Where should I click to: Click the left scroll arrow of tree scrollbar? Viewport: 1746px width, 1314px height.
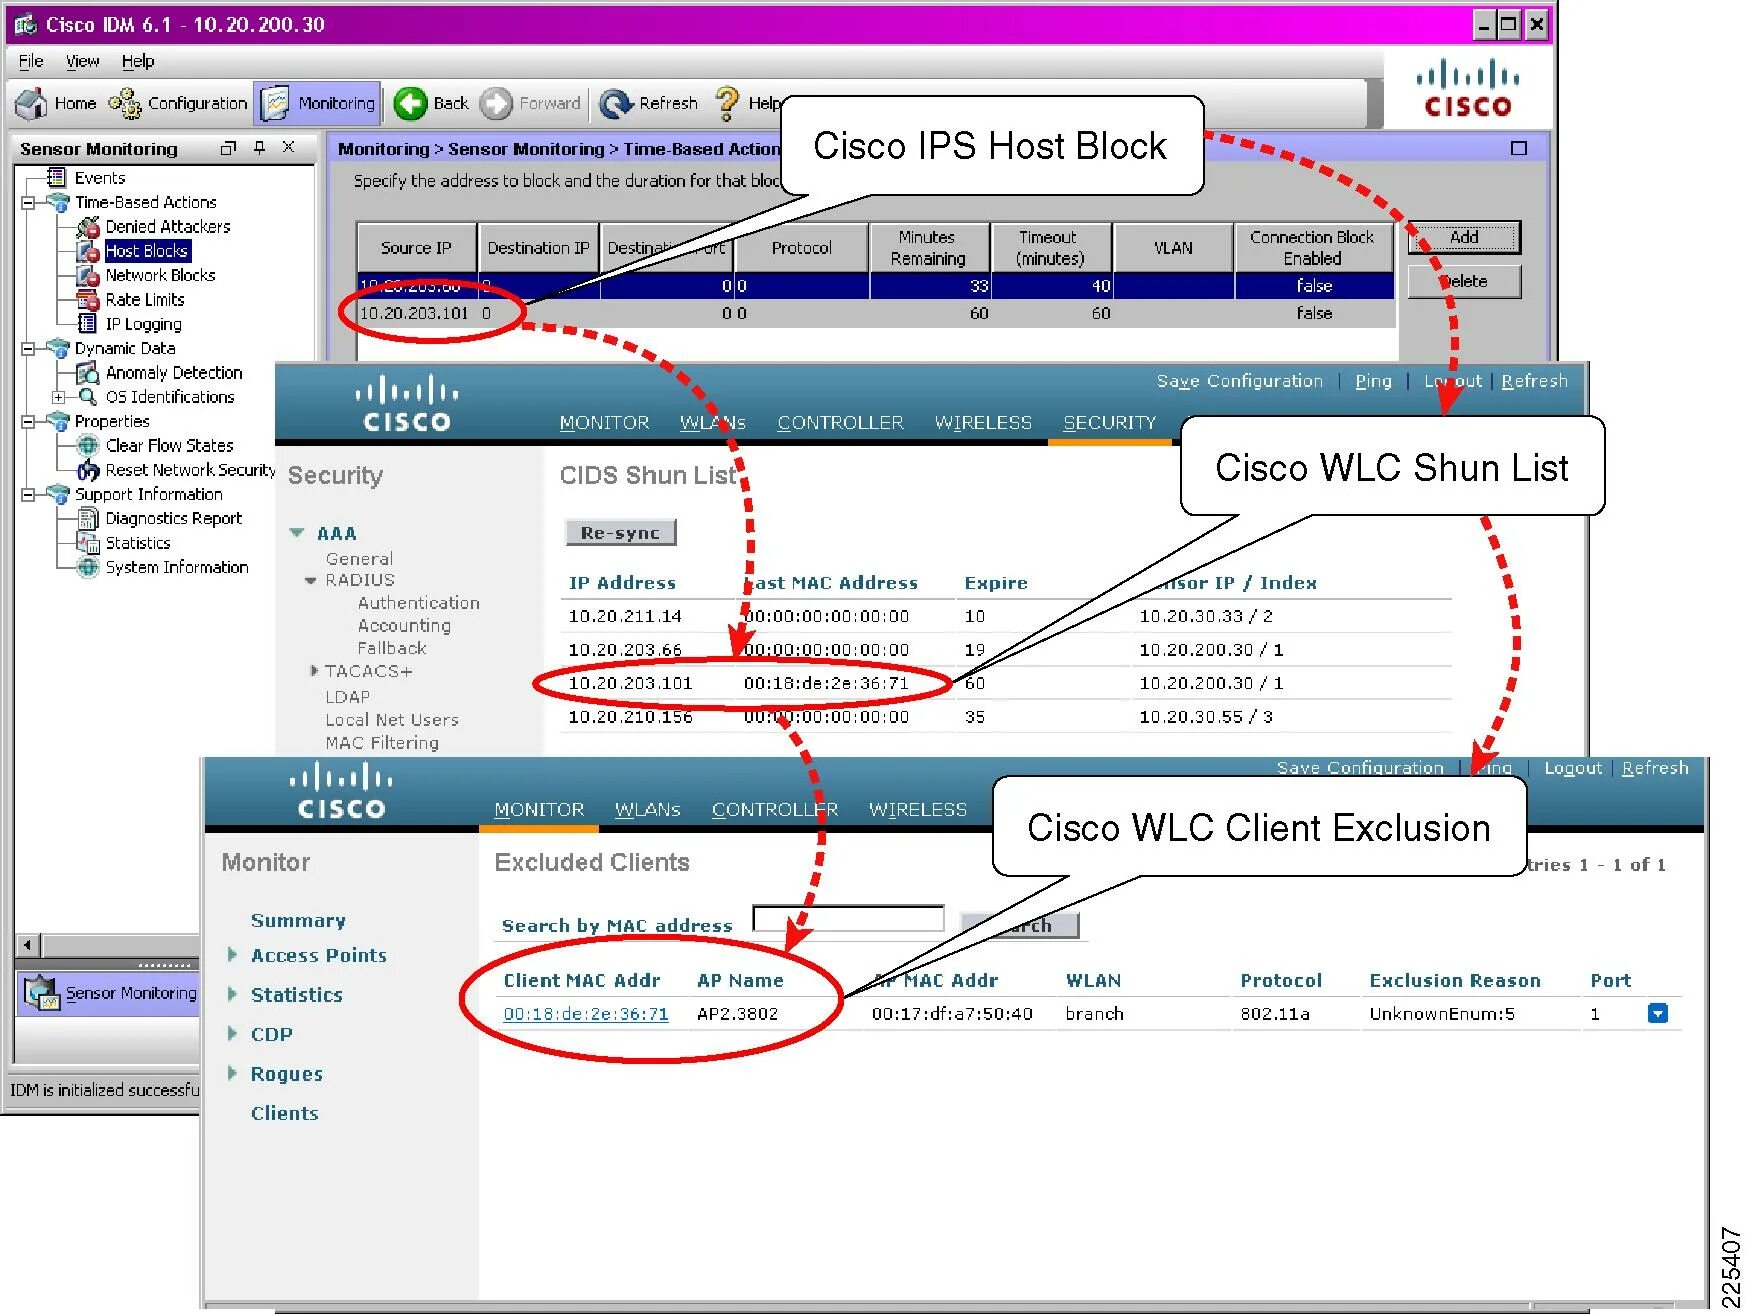tap(28, 945)
